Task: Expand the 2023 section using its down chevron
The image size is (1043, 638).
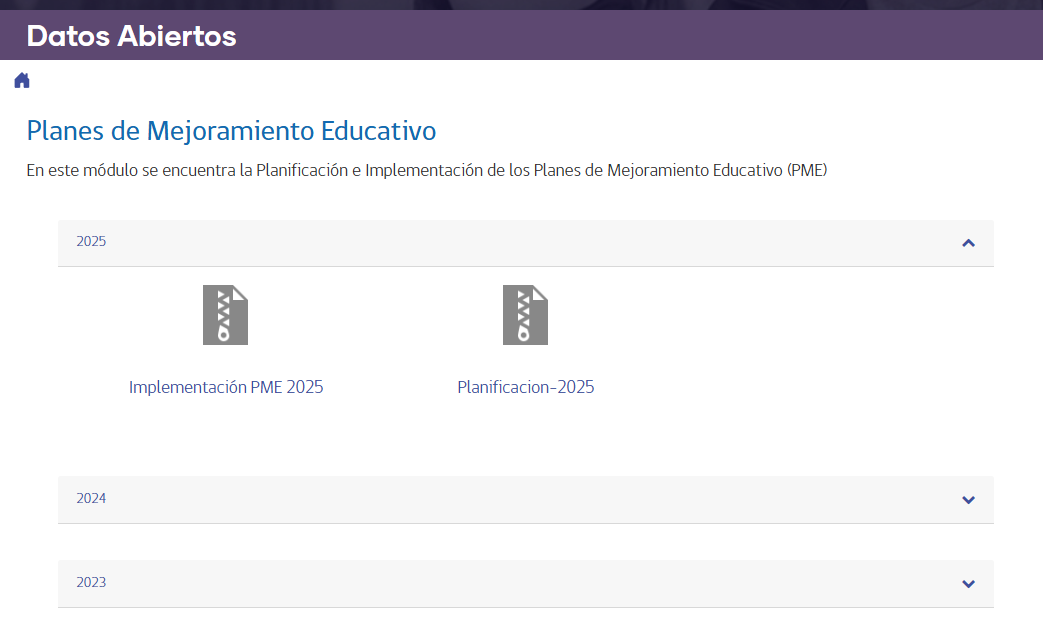Action: pos(967,584)
